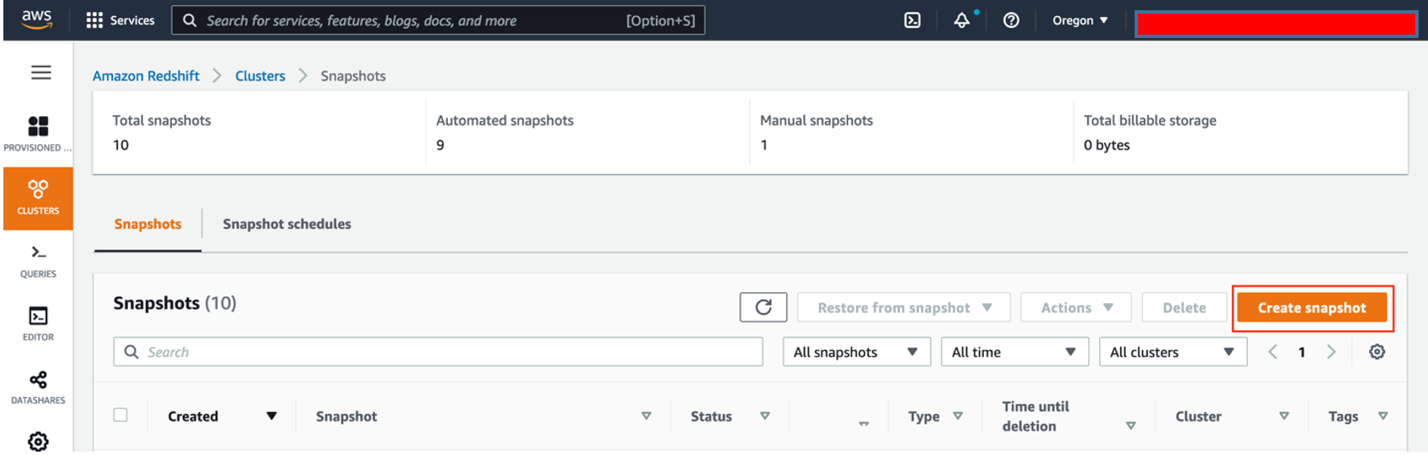Open the notifications bell
This screenshot has height=455, width=1428.
point(962,20)
